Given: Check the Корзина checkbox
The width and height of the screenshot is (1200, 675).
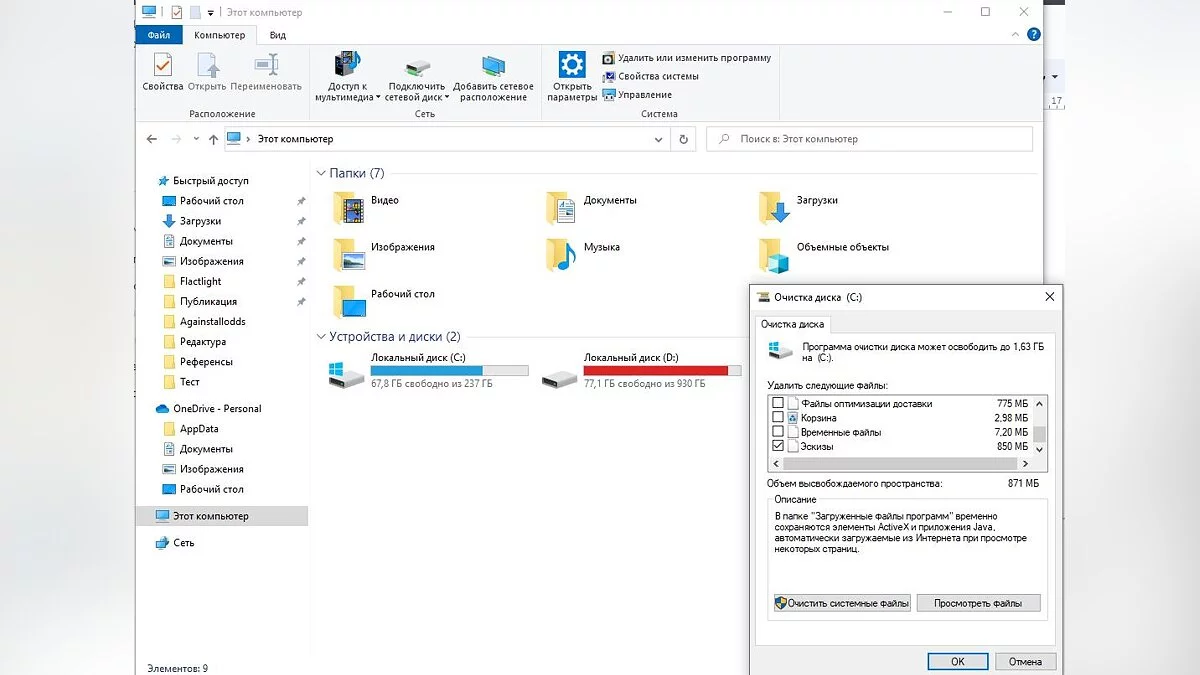Looking at the screenshot, I should (778, 417).
